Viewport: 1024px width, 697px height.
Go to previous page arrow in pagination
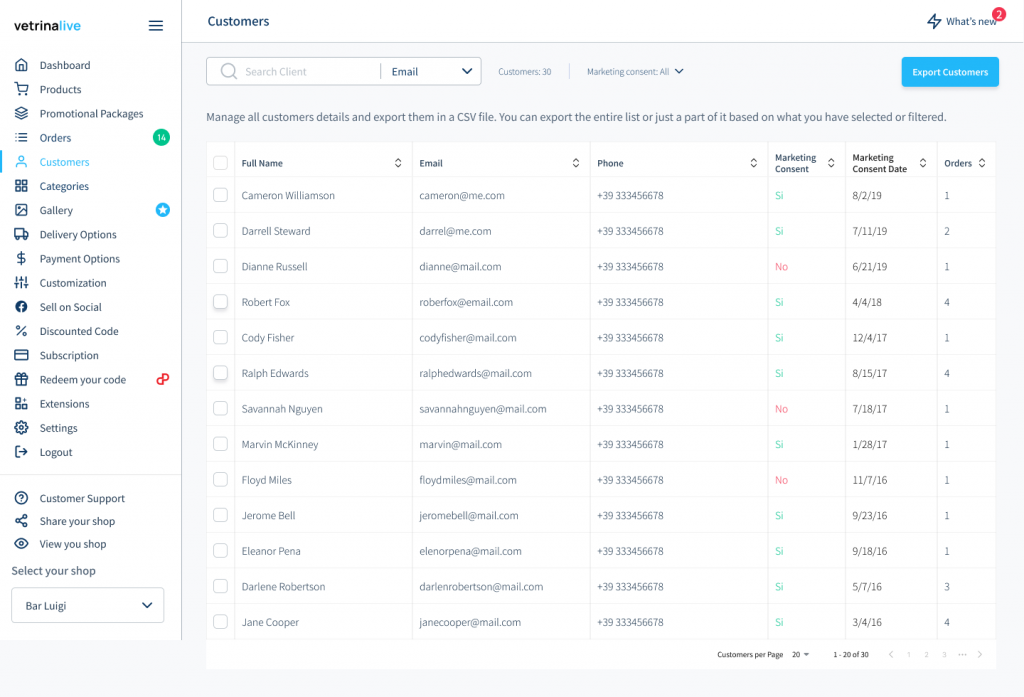click(x=891, y=655)
